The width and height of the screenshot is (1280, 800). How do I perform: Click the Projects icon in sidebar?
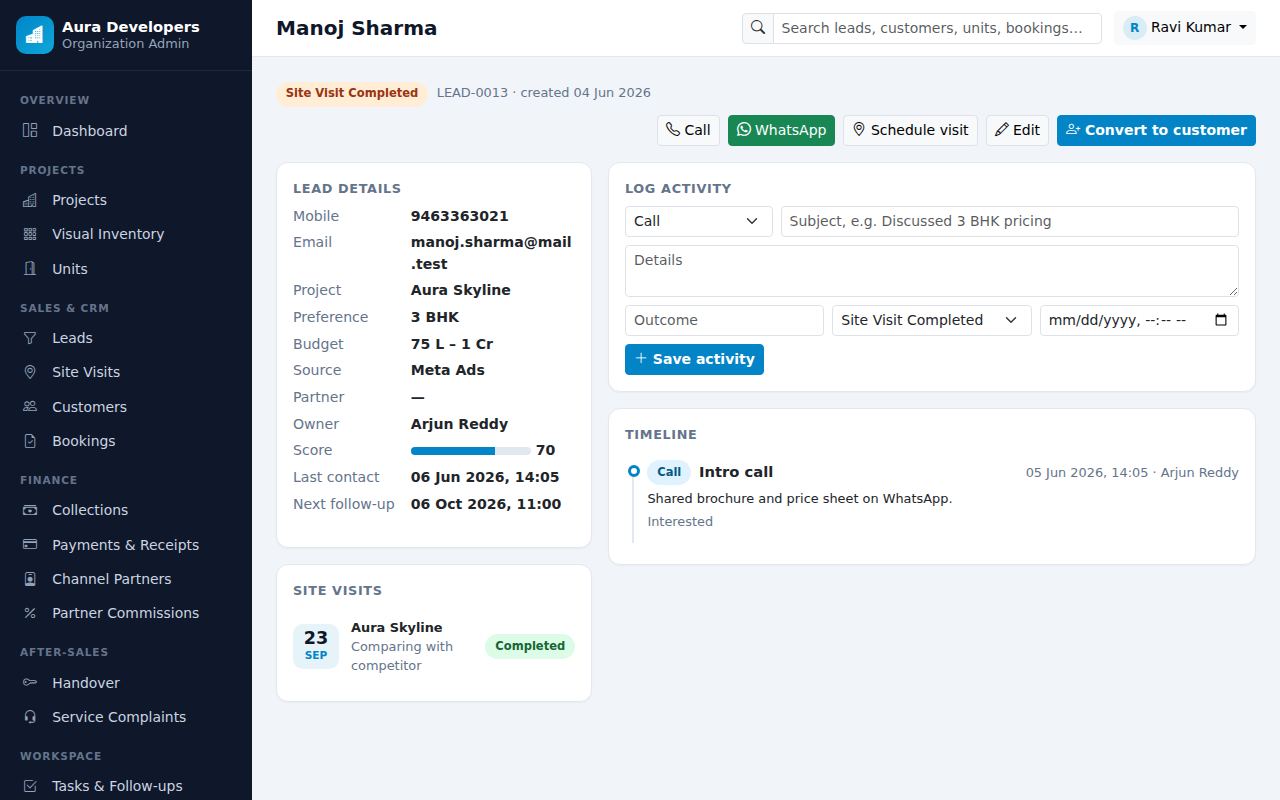click(30, 200)
